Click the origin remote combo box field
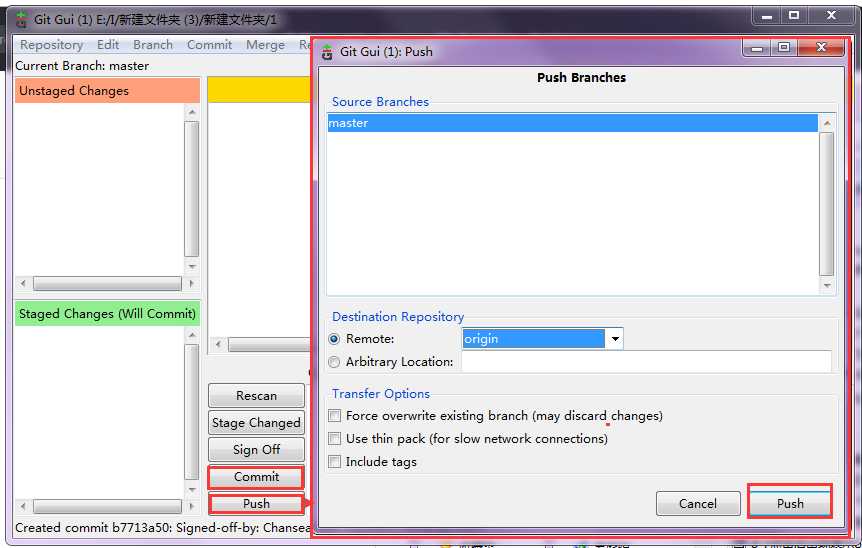The image size is (862, 548). pos(533,339)
